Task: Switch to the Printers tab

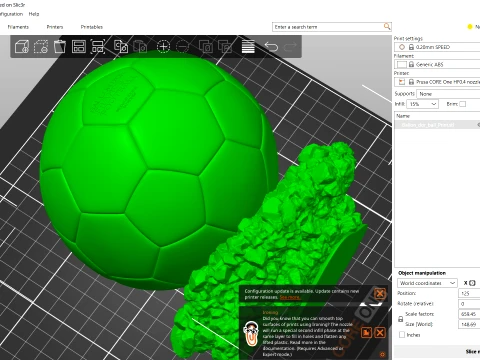Action: 55,27
